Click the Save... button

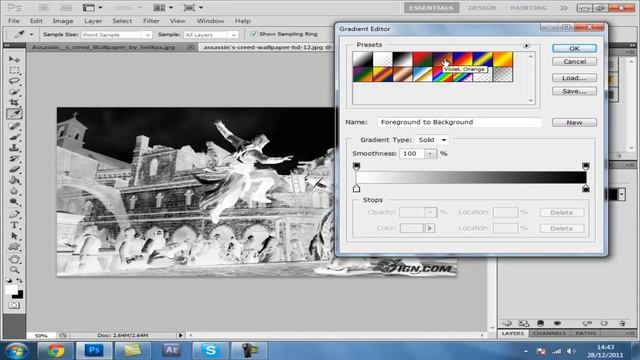pyautogui.click(x=574, y=91)
